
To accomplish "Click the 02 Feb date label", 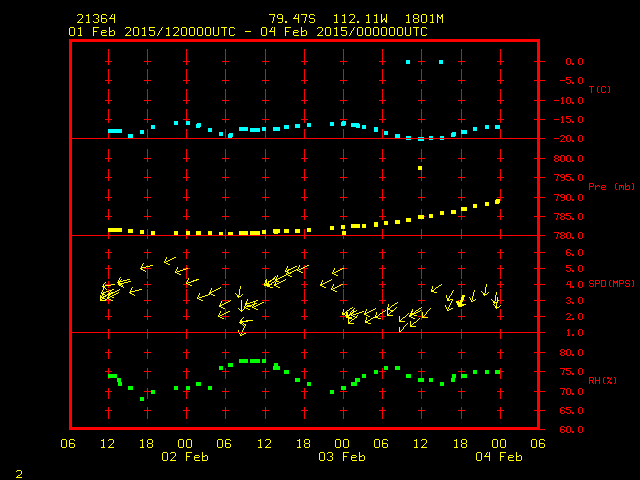I will (x=185, y=457).
